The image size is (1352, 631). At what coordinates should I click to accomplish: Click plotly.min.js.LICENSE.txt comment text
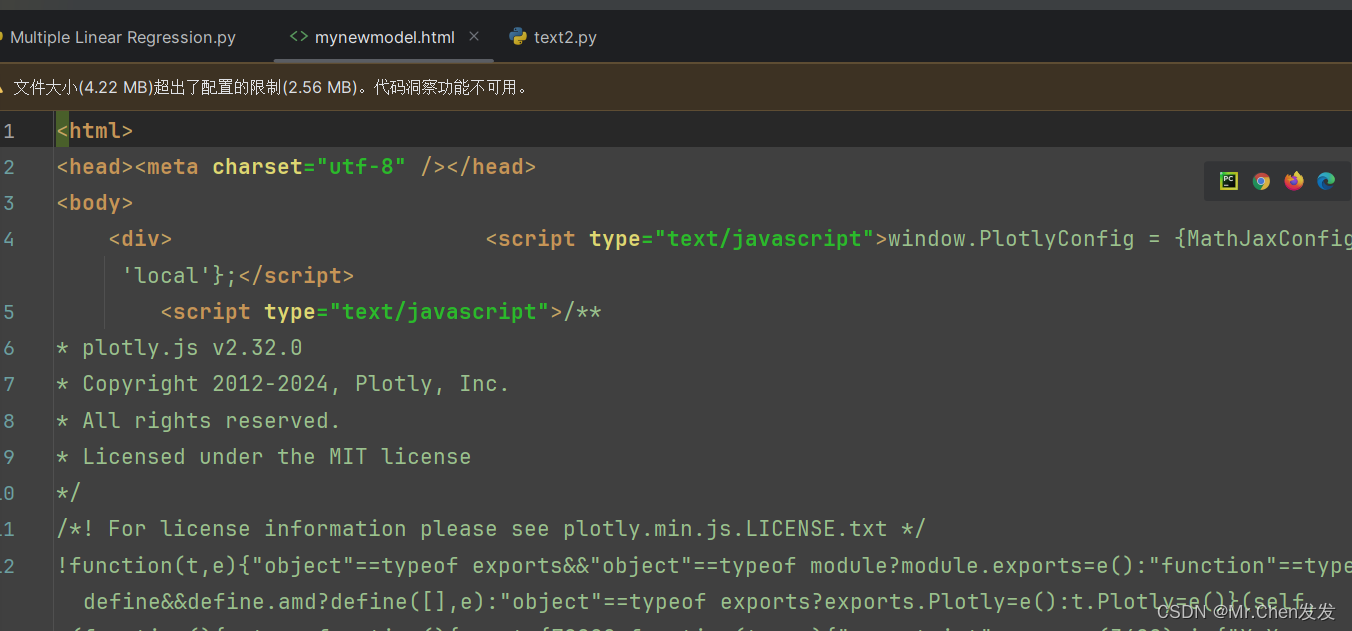(x=725, y=528)
